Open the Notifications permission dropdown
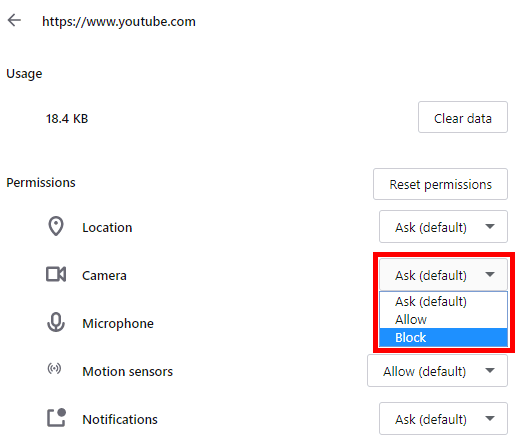This screenshot has width=520, height=442. click(x=443, y=419)
